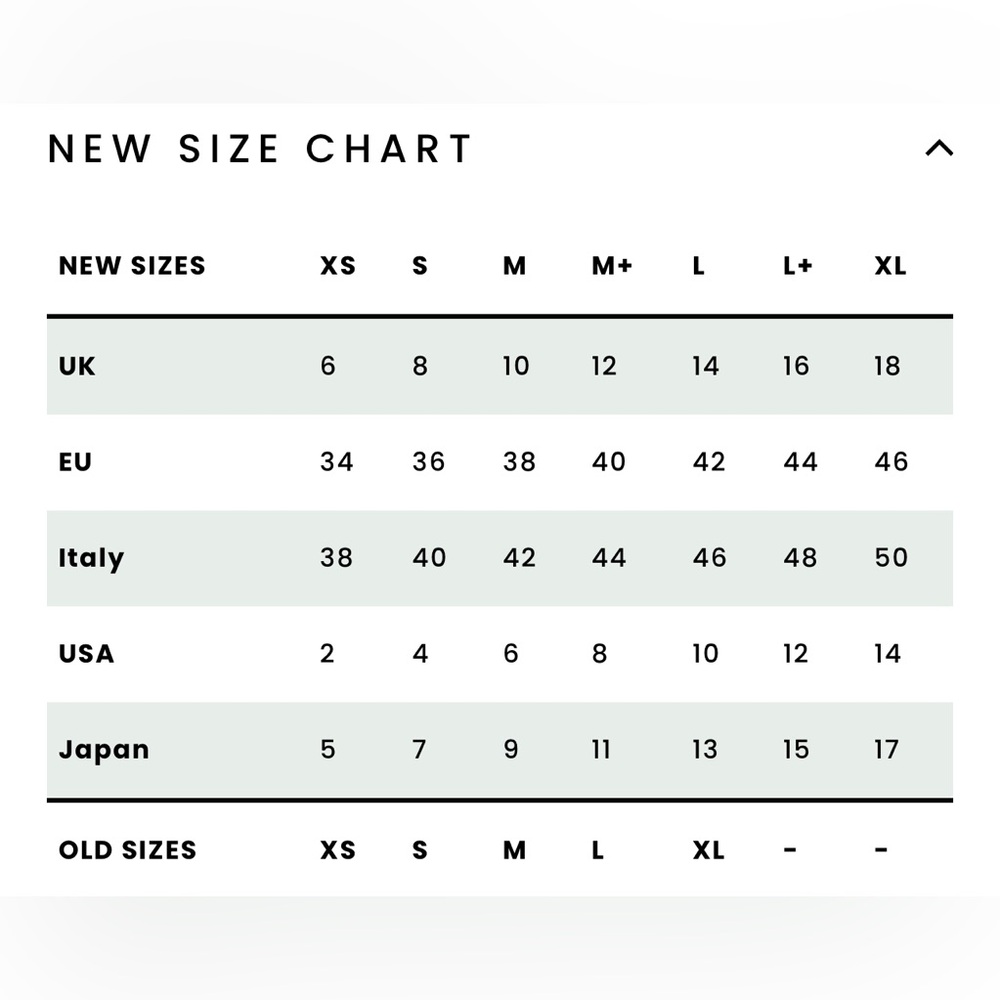Click the USA row label
Viewport: 1000px width, 1000px height.
coord(86,654)
